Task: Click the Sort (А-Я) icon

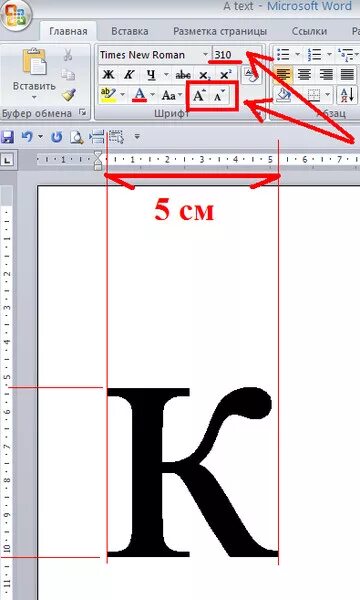Action: (x=347, y=95)
